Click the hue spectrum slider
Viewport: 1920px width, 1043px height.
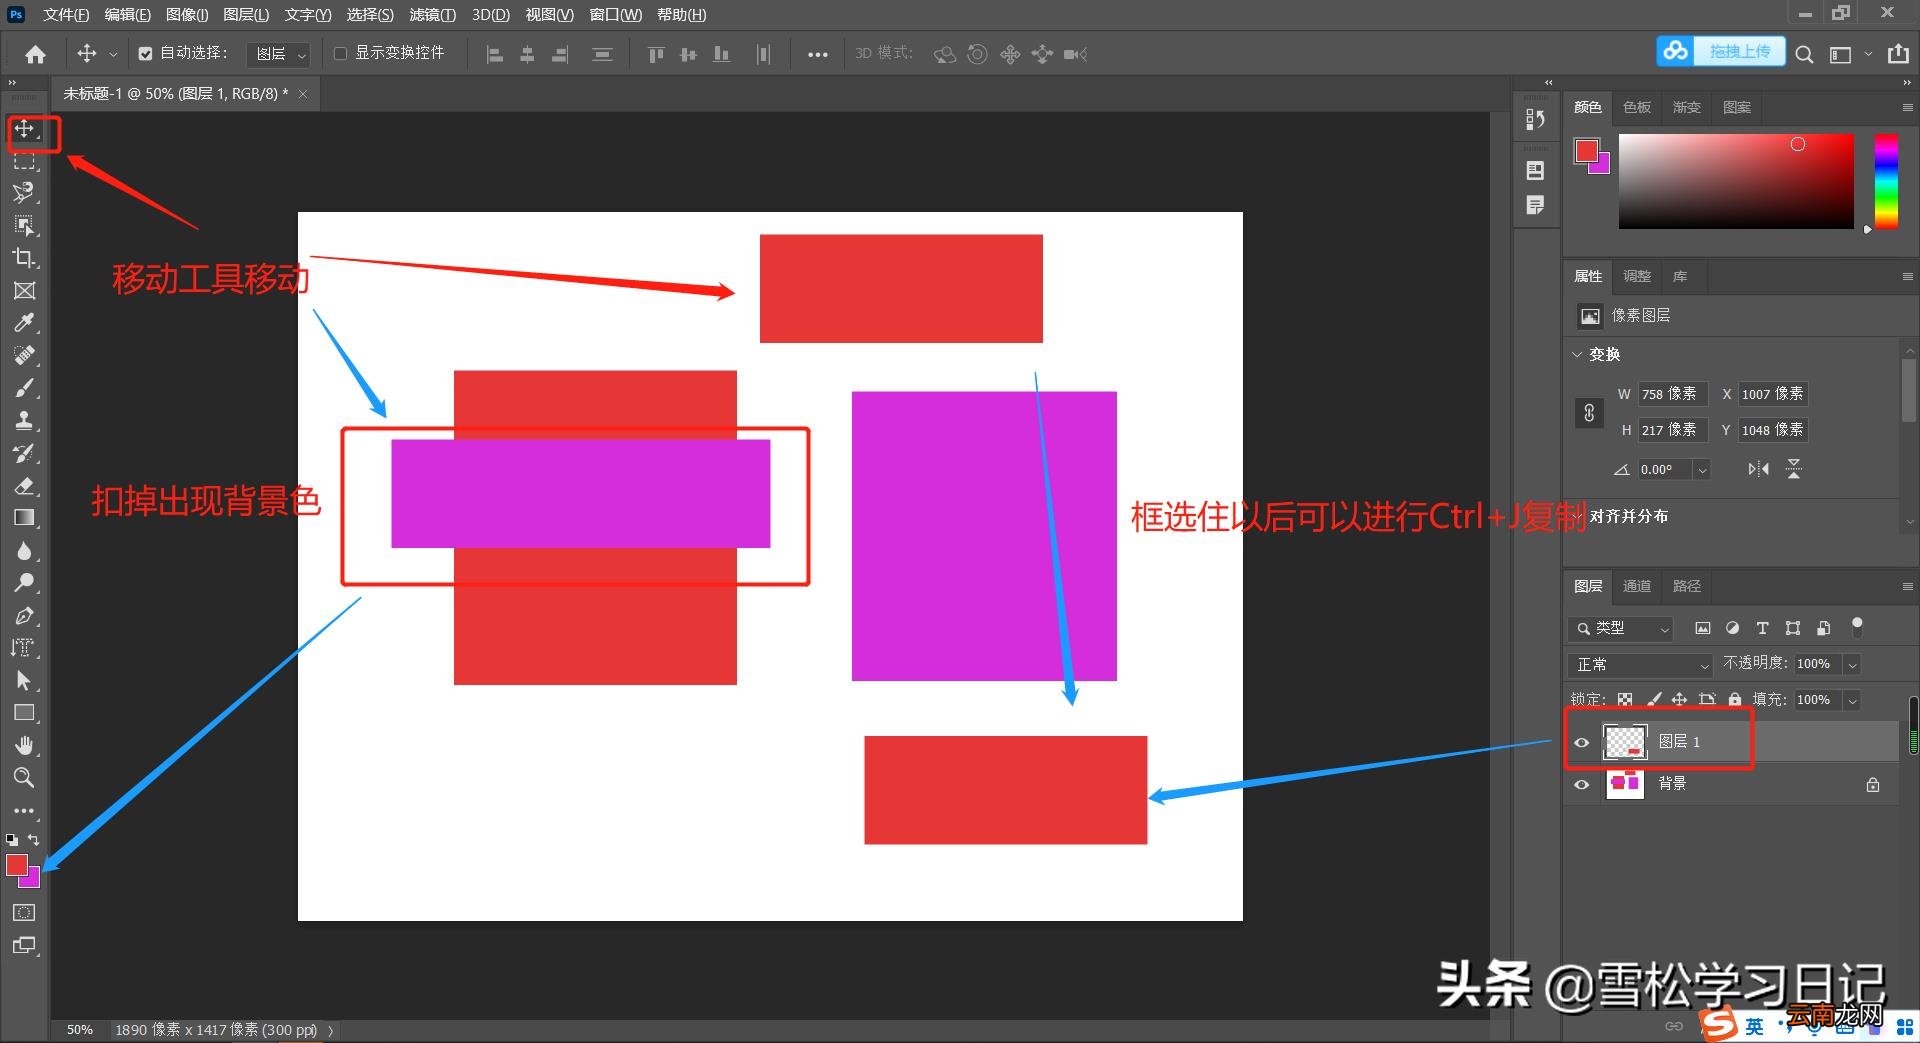(1886, 181)
